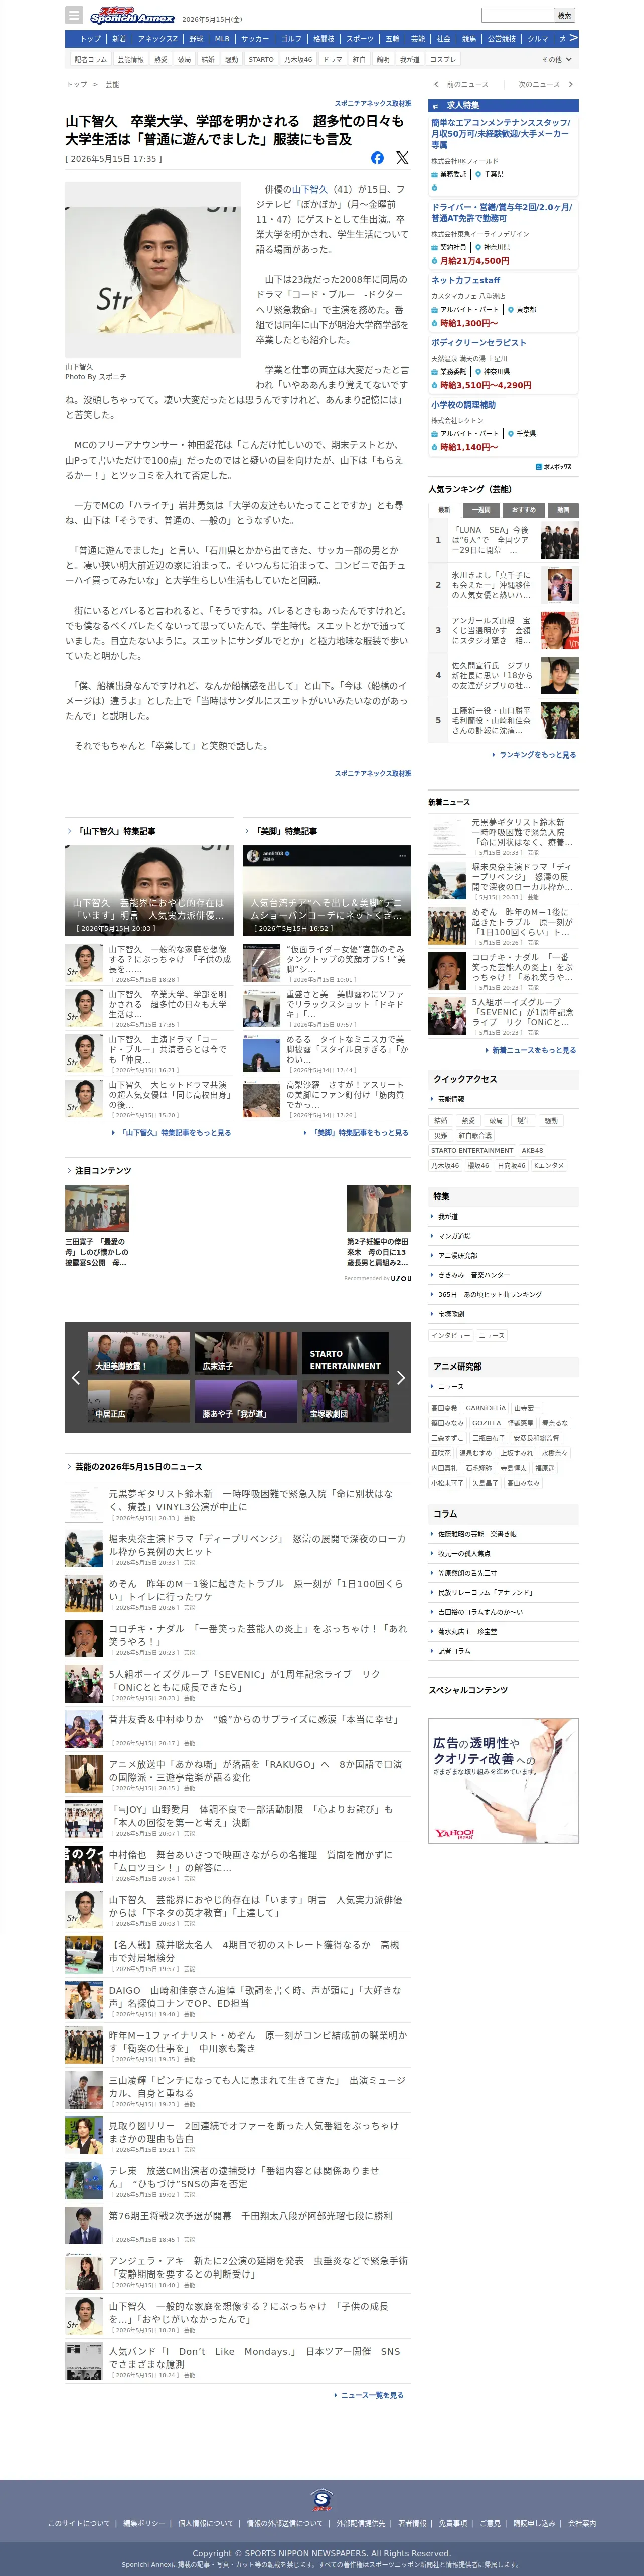Click the search input field
This screenshot has height=2576, width=644.
pos(517,15)
